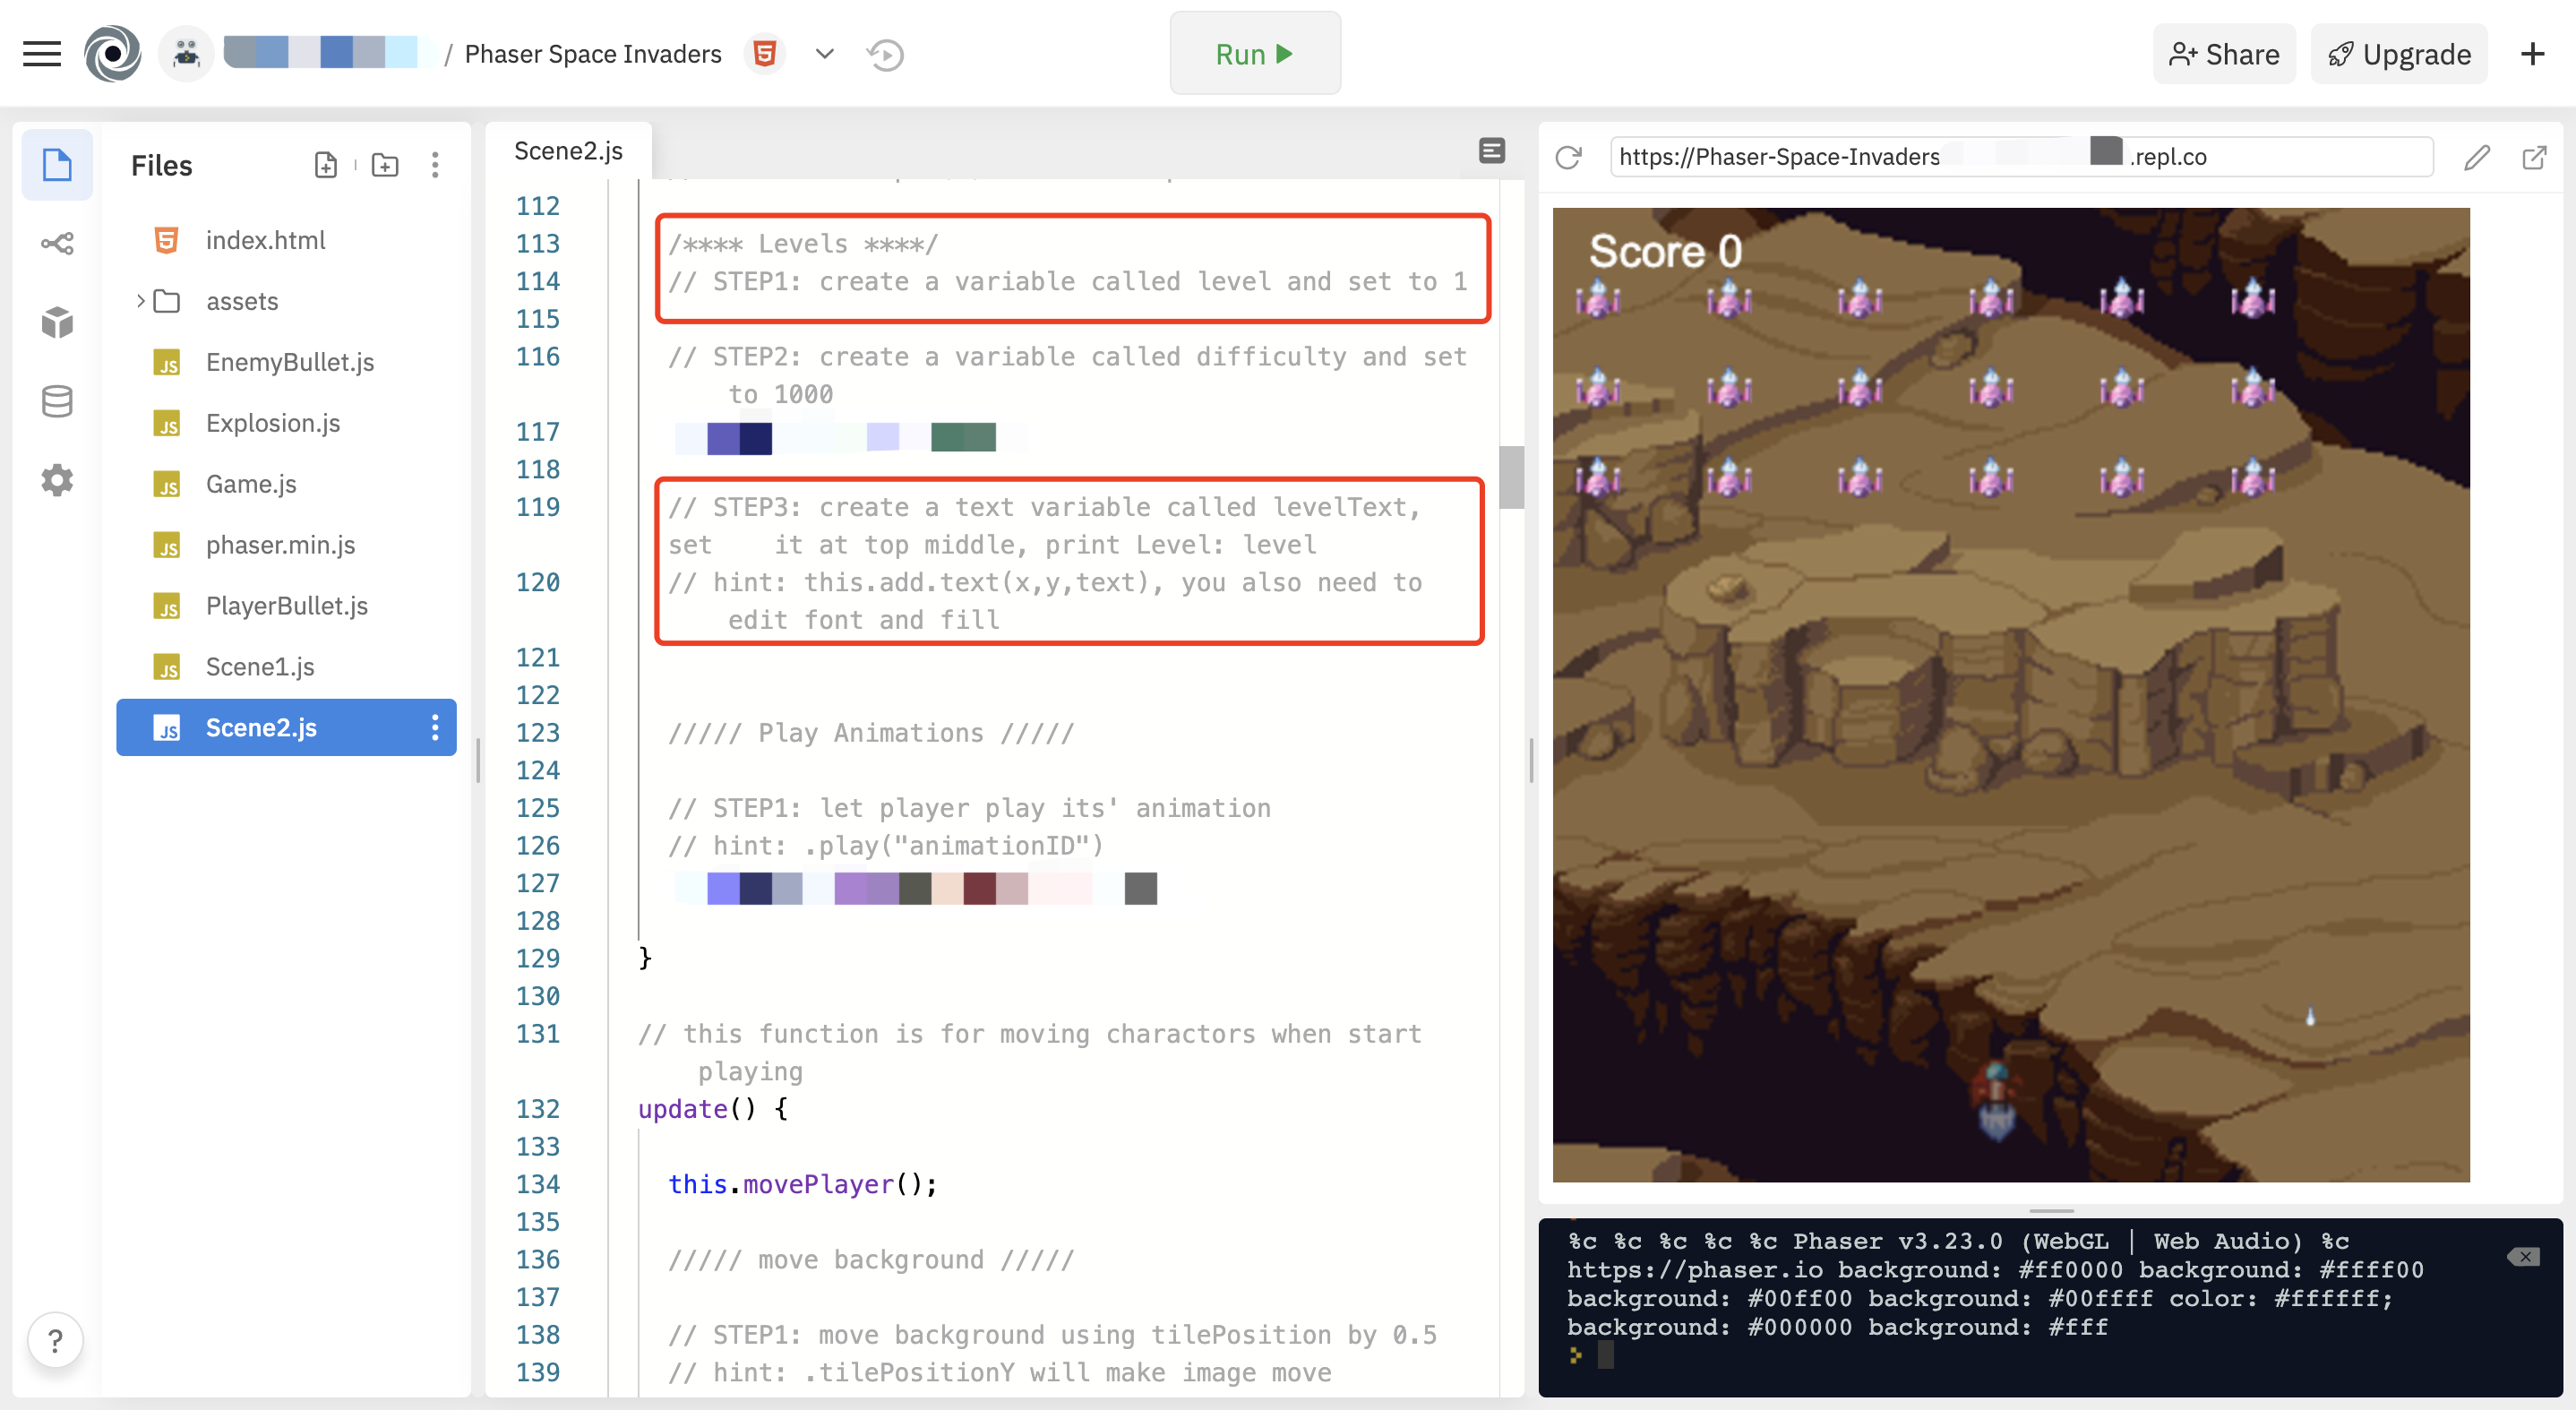The height and width of the screenshot is (1410, 2576).
Task: Open the Database sidebar icon
Action: 57,401
